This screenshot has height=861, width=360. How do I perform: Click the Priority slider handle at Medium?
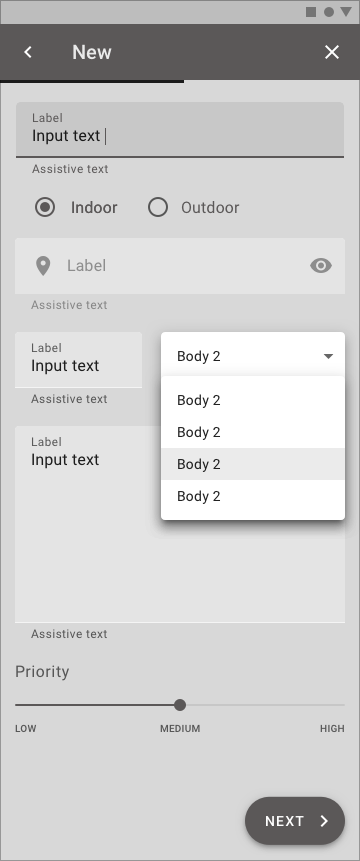(x=179, y=705)
